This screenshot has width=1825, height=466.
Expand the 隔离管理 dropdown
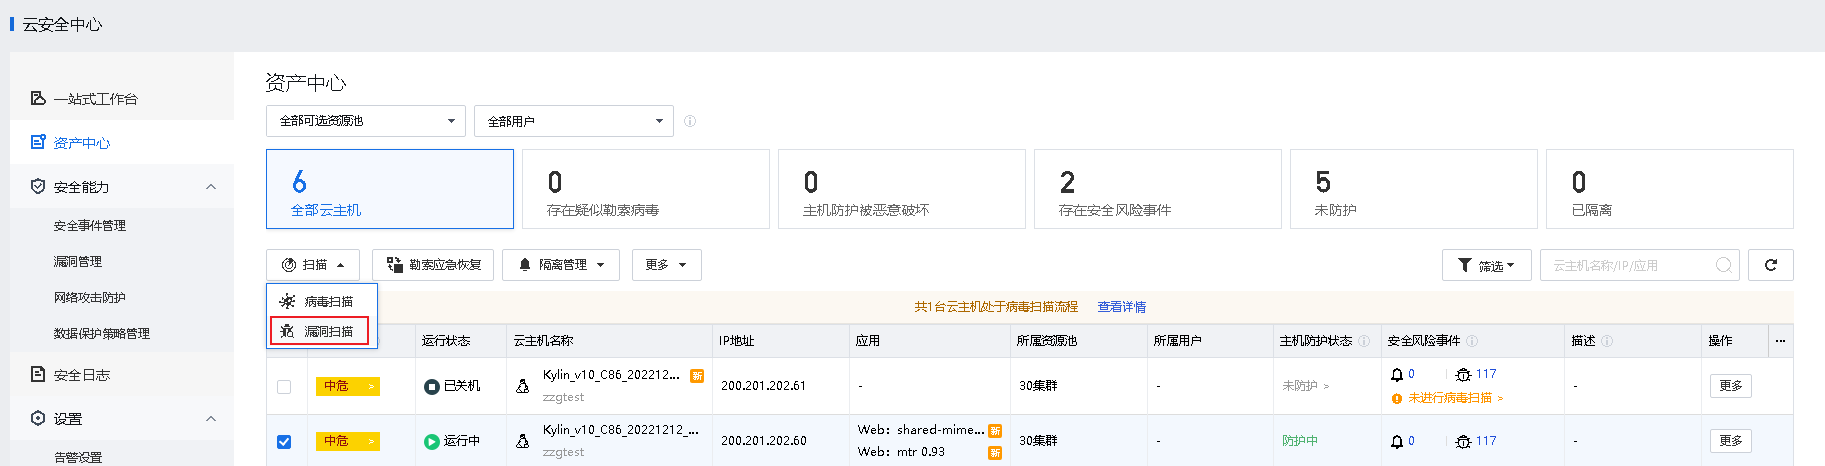coord(561,265)
